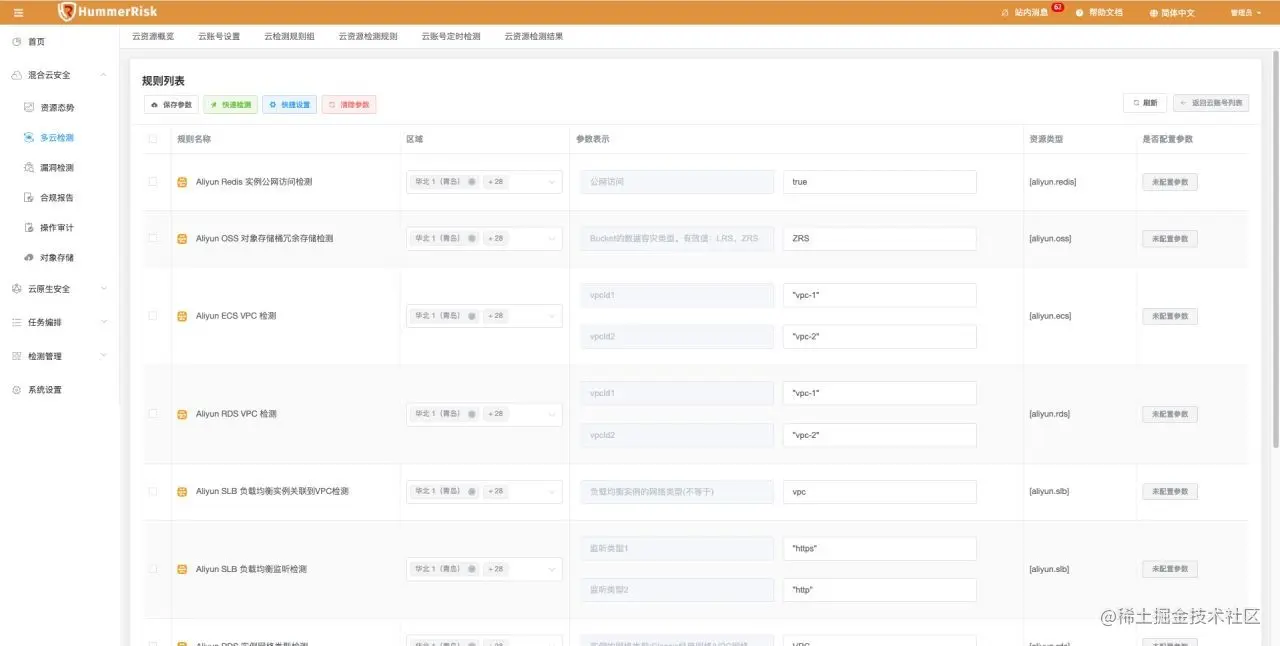Expand the 检测管理 sidebar group
Screen dimensions: 1280x646
click(x=103, y=356)
